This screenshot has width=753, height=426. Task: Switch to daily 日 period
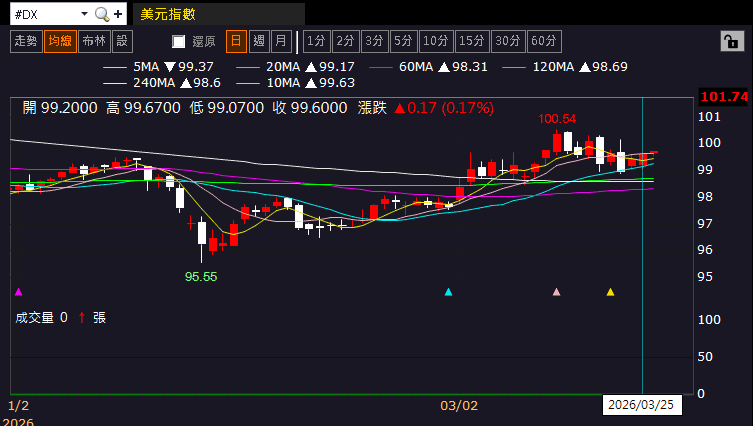coord(236,41)
